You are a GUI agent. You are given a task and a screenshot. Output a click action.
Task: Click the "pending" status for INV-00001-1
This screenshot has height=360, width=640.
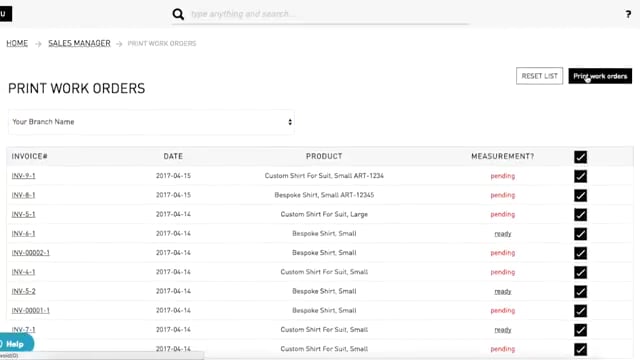tap(502, 311)
